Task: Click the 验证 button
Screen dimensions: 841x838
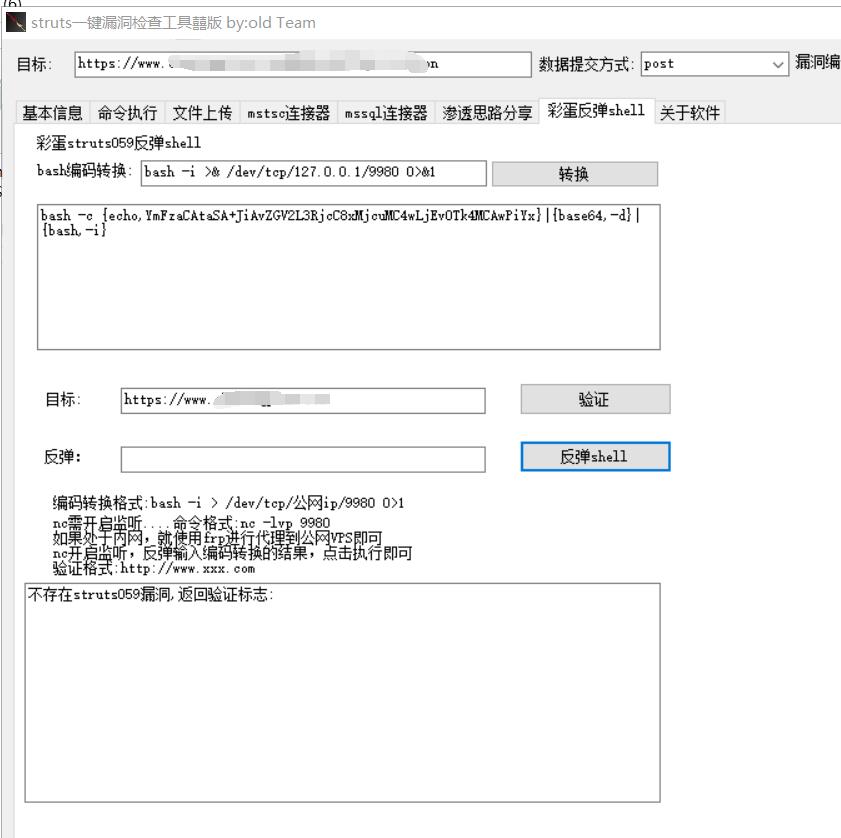Action: pyautogui.click(x=595, y=399)
